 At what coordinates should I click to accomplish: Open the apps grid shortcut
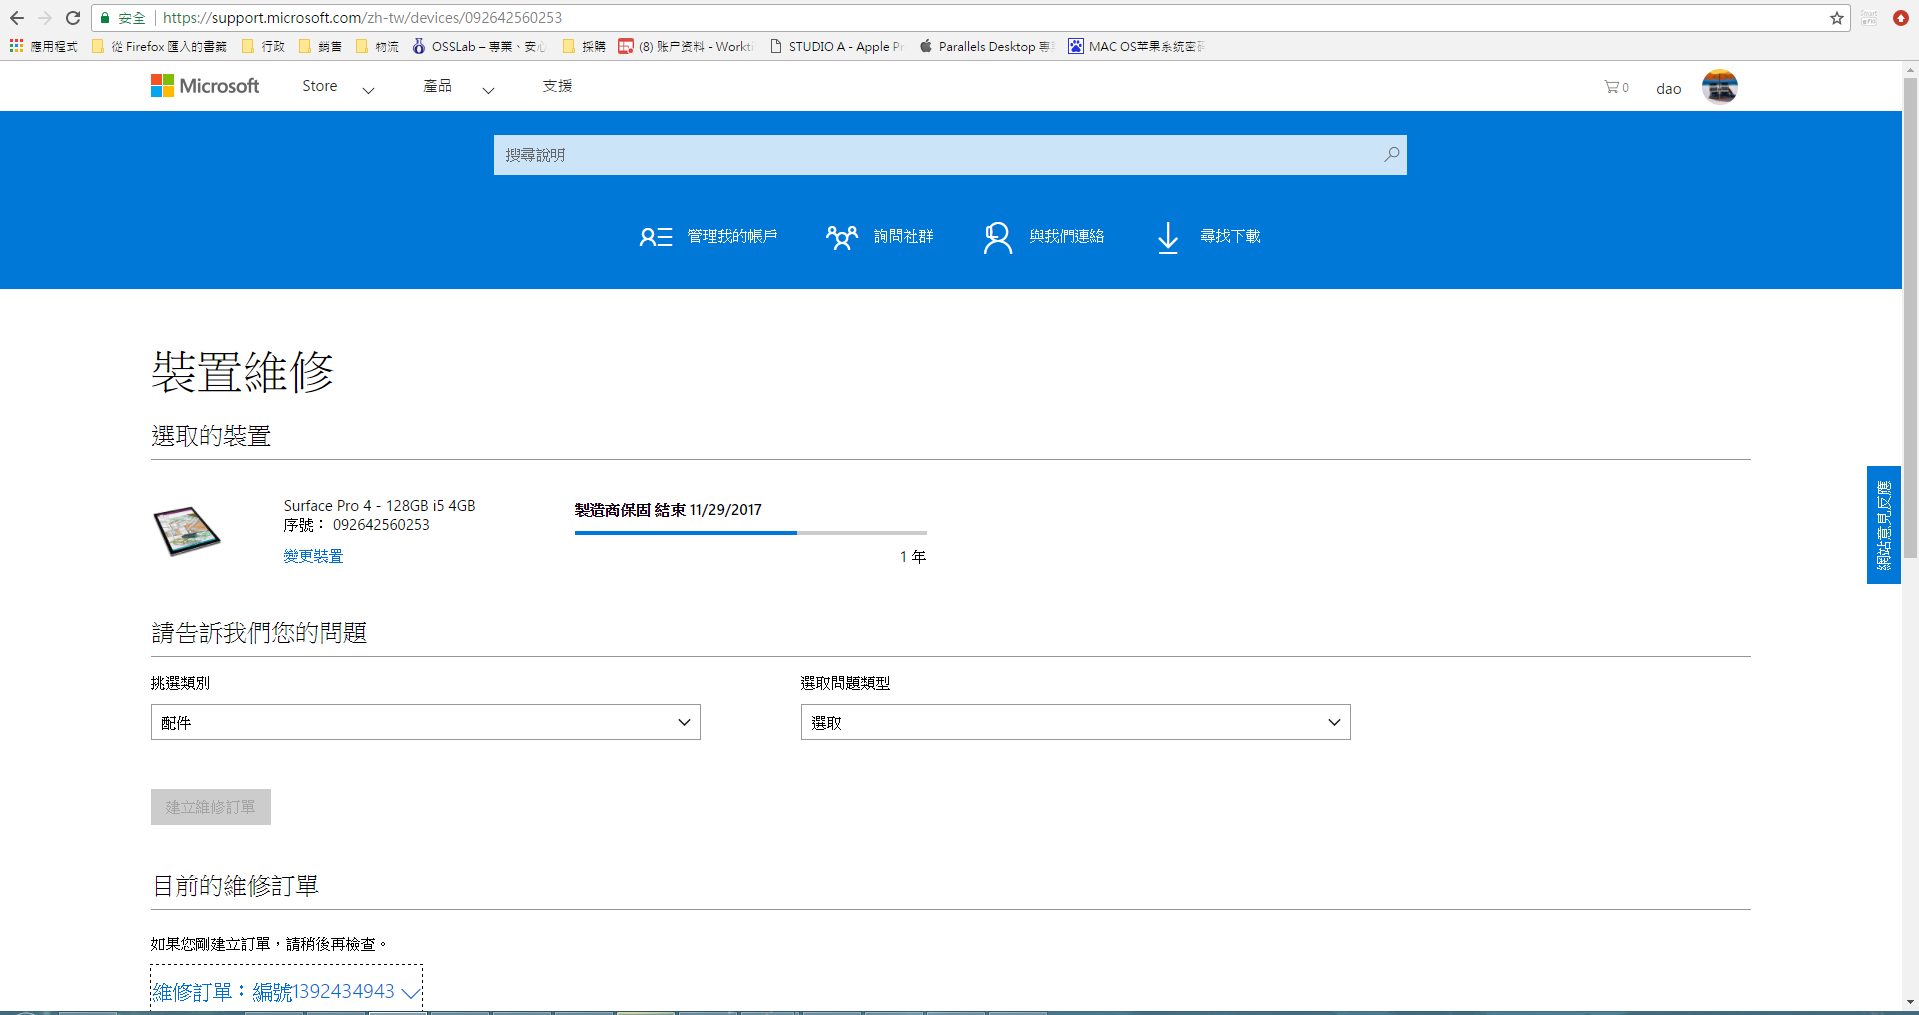click(16, 46)
